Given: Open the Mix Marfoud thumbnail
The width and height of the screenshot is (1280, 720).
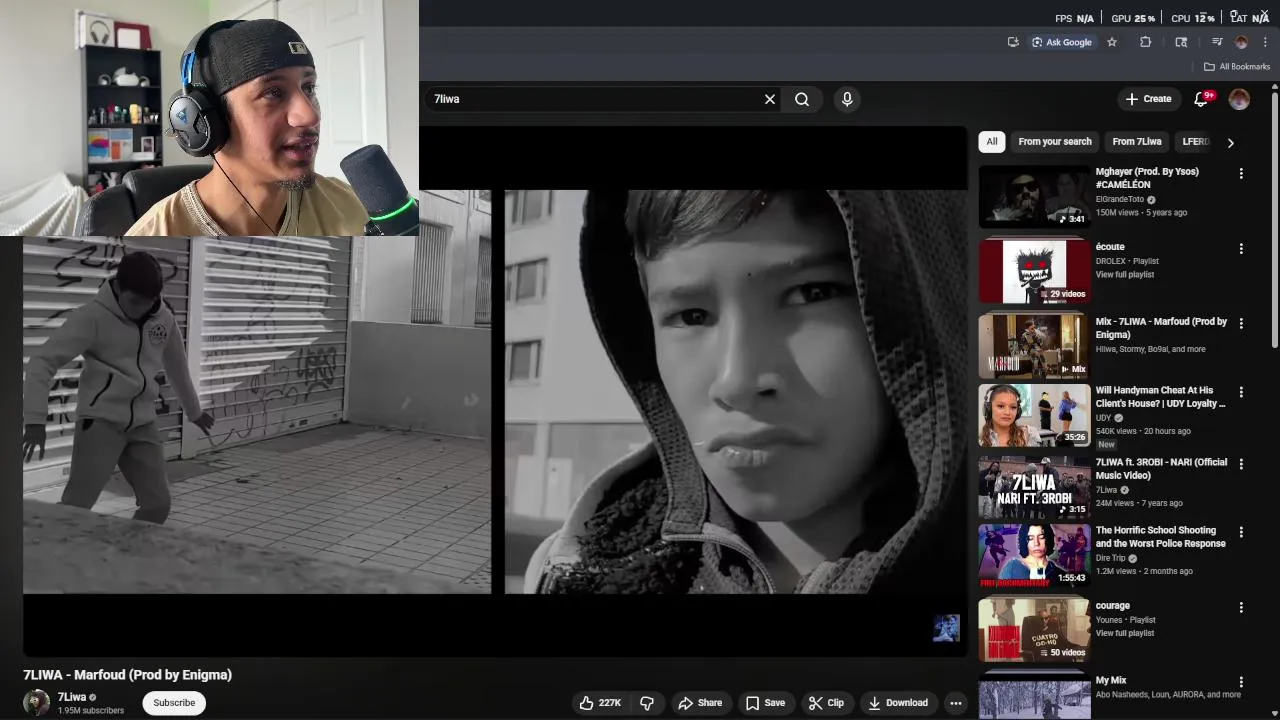Looking at the screenshot, I should [x=1034, y=346].
